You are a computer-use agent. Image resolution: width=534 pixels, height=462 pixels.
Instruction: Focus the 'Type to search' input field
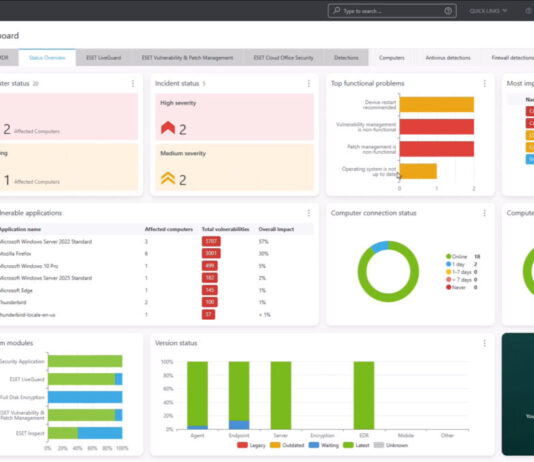click(392, 11)
